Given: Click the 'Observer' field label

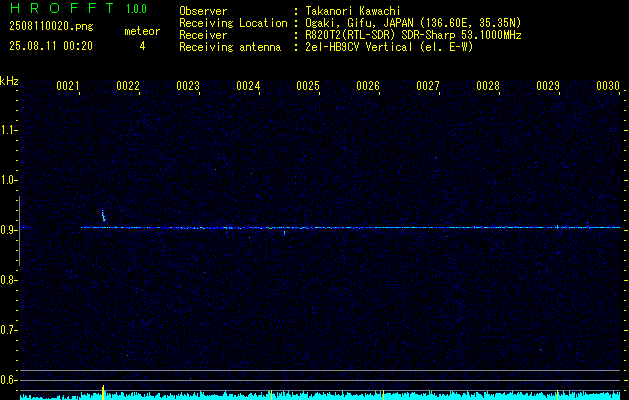Looking at the screenshot, I should point(203,11).
